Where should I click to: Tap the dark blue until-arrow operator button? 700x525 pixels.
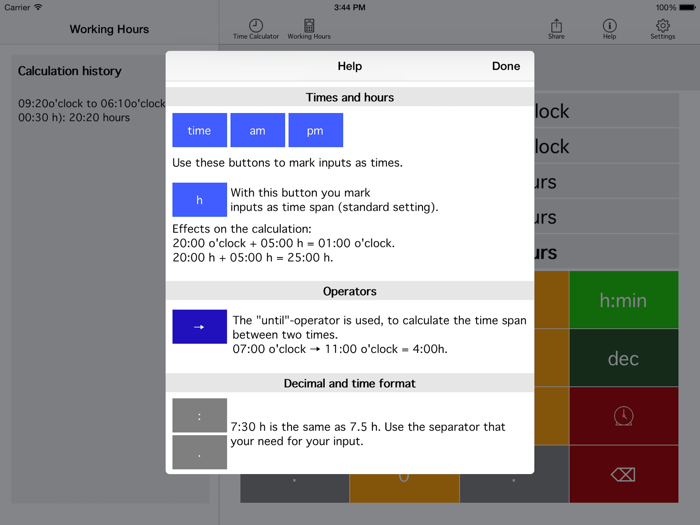point(200,327)
